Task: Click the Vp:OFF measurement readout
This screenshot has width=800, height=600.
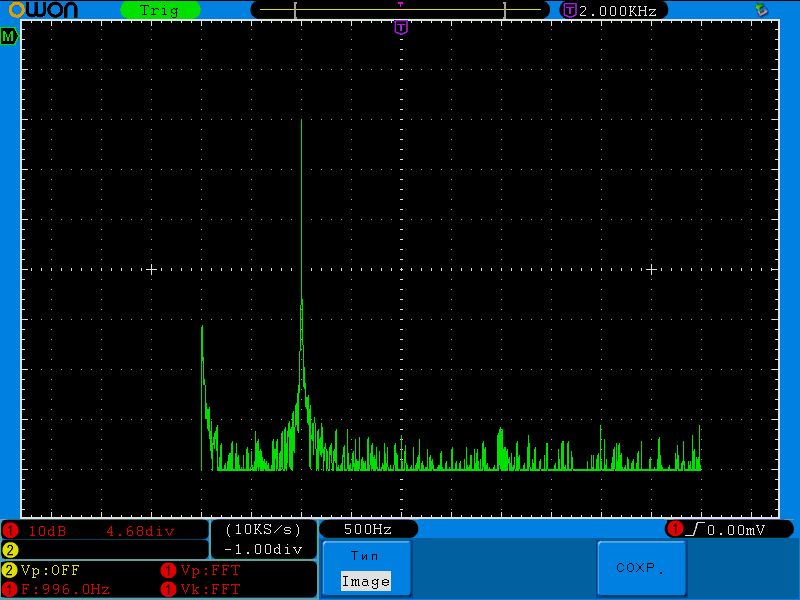Action: coord(50,570)
